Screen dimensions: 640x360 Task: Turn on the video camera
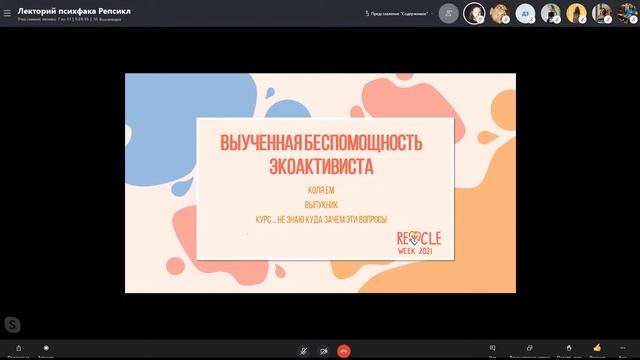pyautogui.click(x=324, y=351)
